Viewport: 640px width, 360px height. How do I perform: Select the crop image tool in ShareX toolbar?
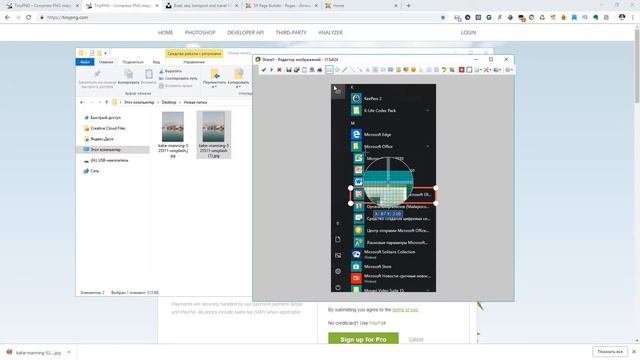(x=452, y=70)
